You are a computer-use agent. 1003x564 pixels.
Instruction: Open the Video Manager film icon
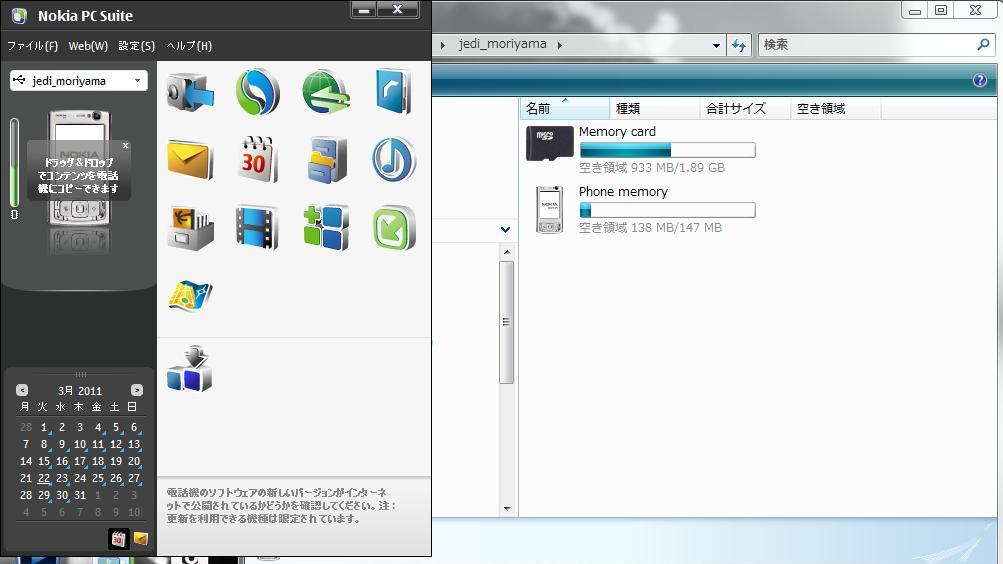point(257,228)
